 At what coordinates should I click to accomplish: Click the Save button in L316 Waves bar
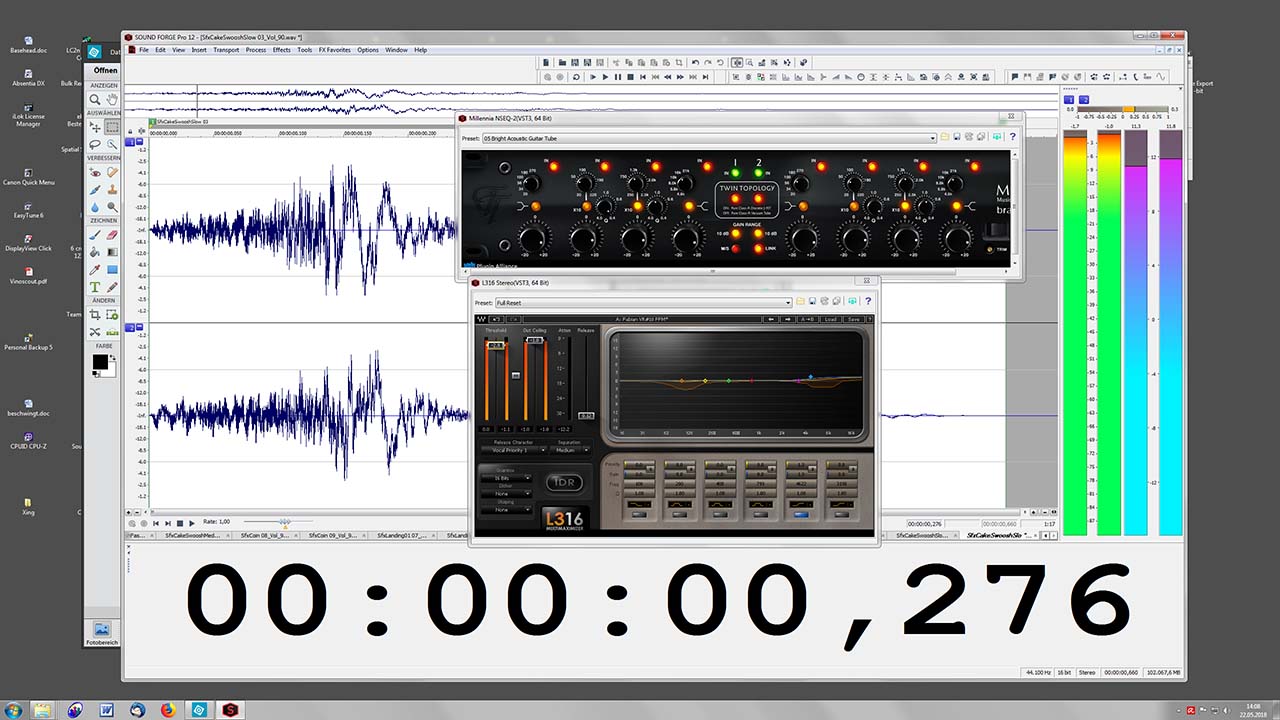pyautogui.click(x=854, y=319)
